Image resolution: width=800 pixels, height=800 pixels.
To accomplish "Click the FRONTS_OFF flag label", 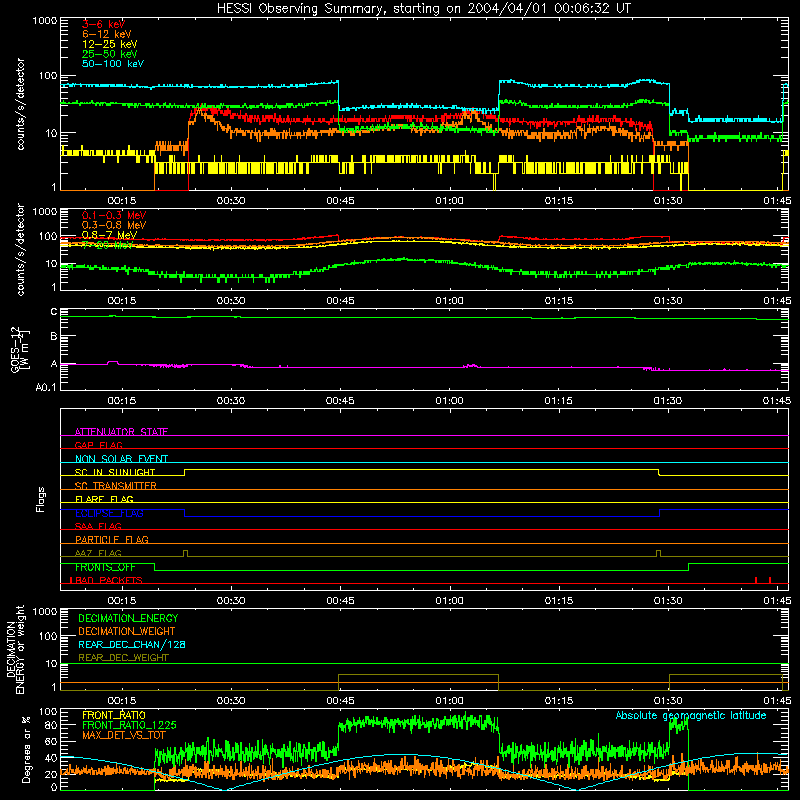I will click(x=105, y=567).
